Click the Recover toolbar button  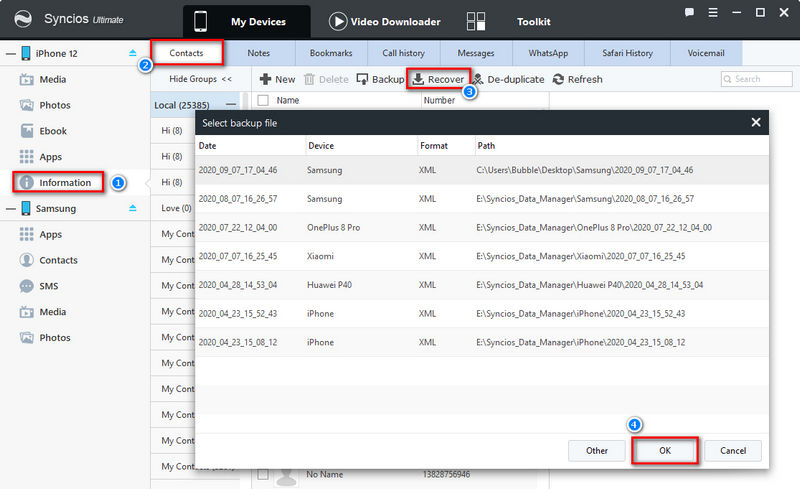pos(438,79)
